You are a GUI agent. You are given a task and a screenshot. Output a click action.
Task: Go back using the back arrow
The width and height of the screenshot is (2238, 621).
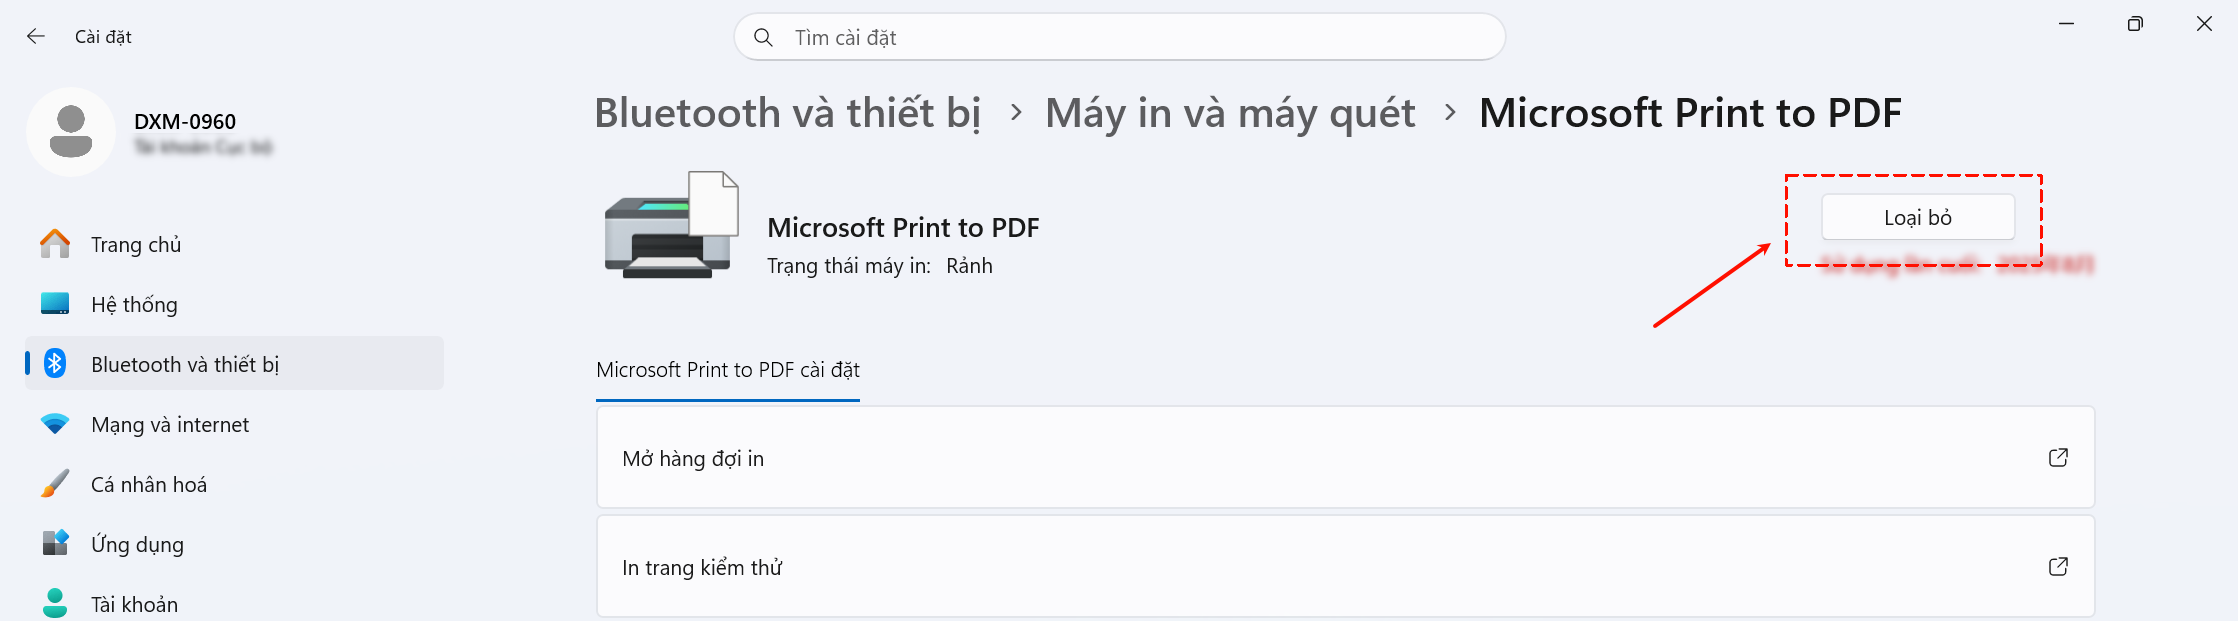coord(36,37)
